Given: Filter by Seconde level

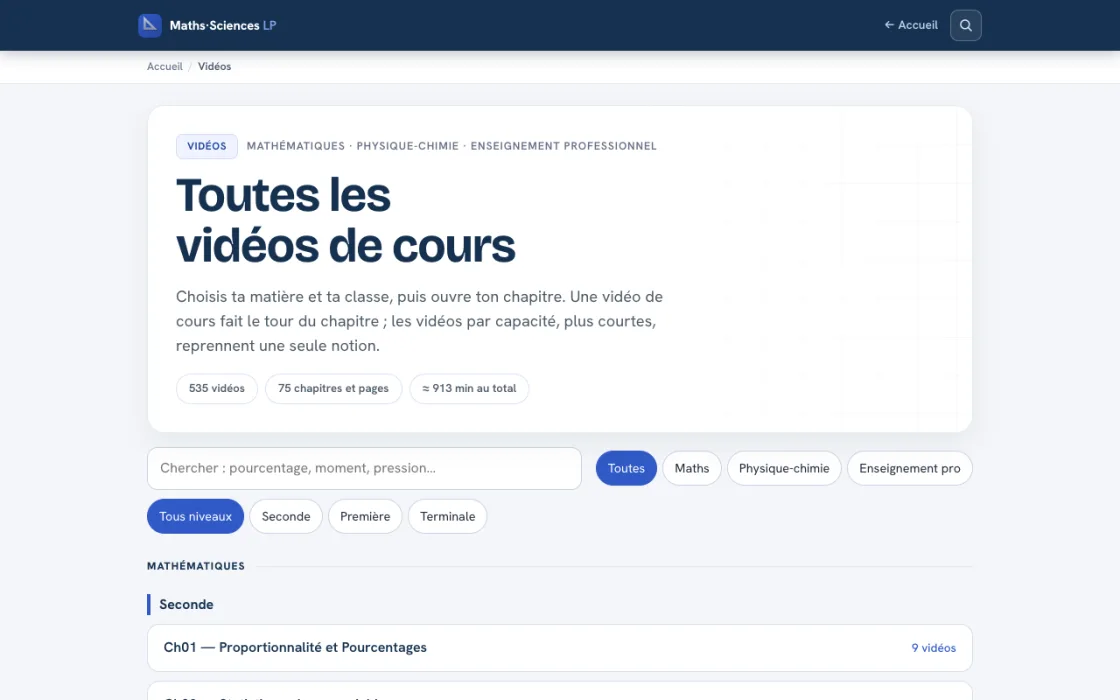Looking at the screenshot, I should [x=286, y=516].
